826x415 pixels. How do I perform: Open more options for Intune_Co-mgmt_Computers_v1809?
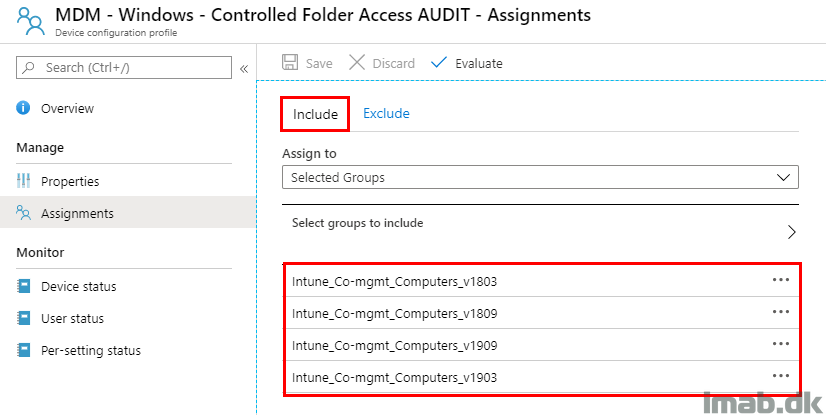pos(781,312)
